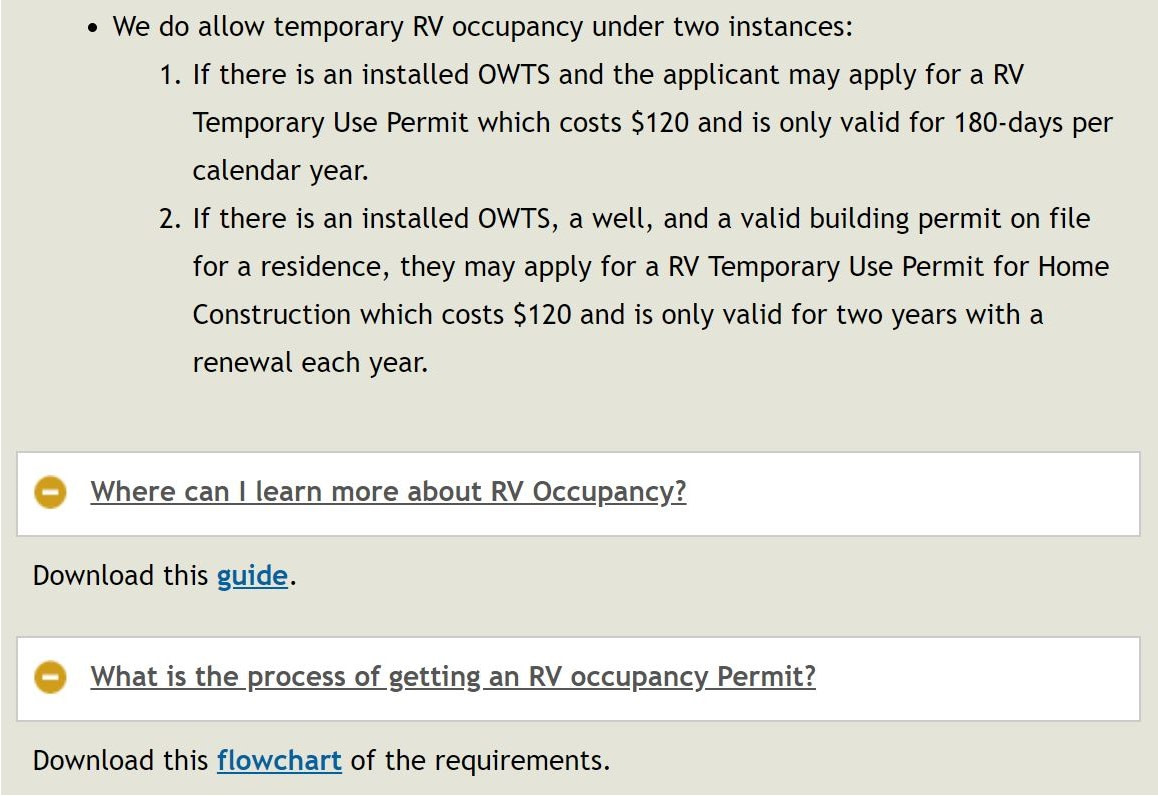Toggle 'What is the process of getting an RV occupancy Permit?' heading

tap(453, 676)
